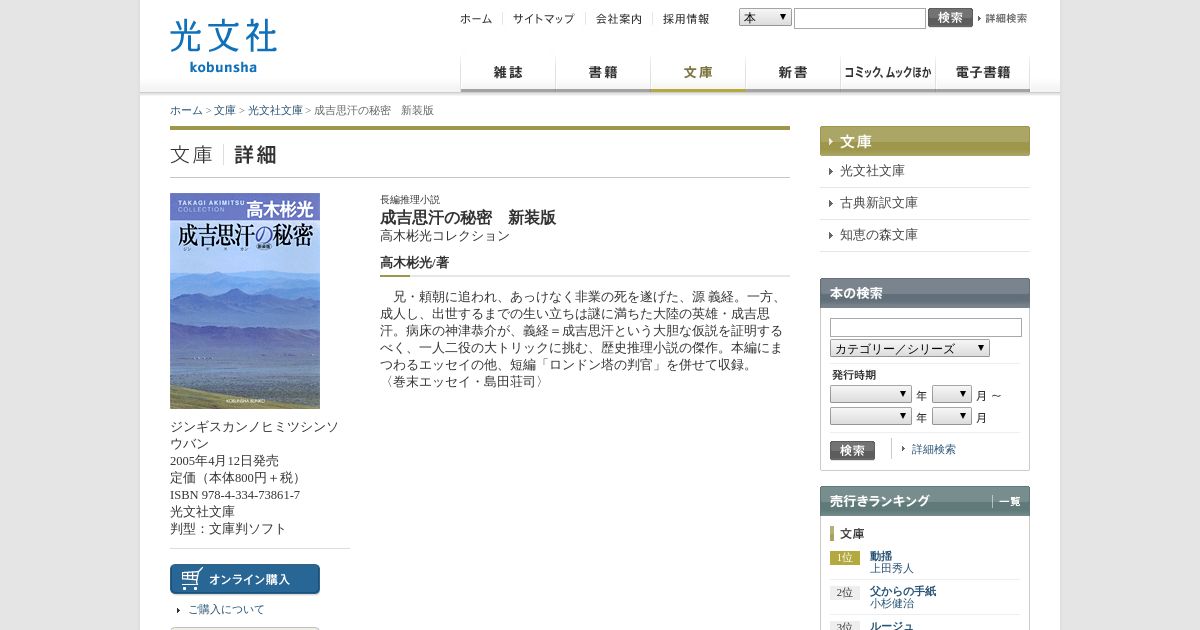1200x630 pixels.
Task: Click the 検索 button in 本の検索 panel
Action: click(x=852, y=450)
